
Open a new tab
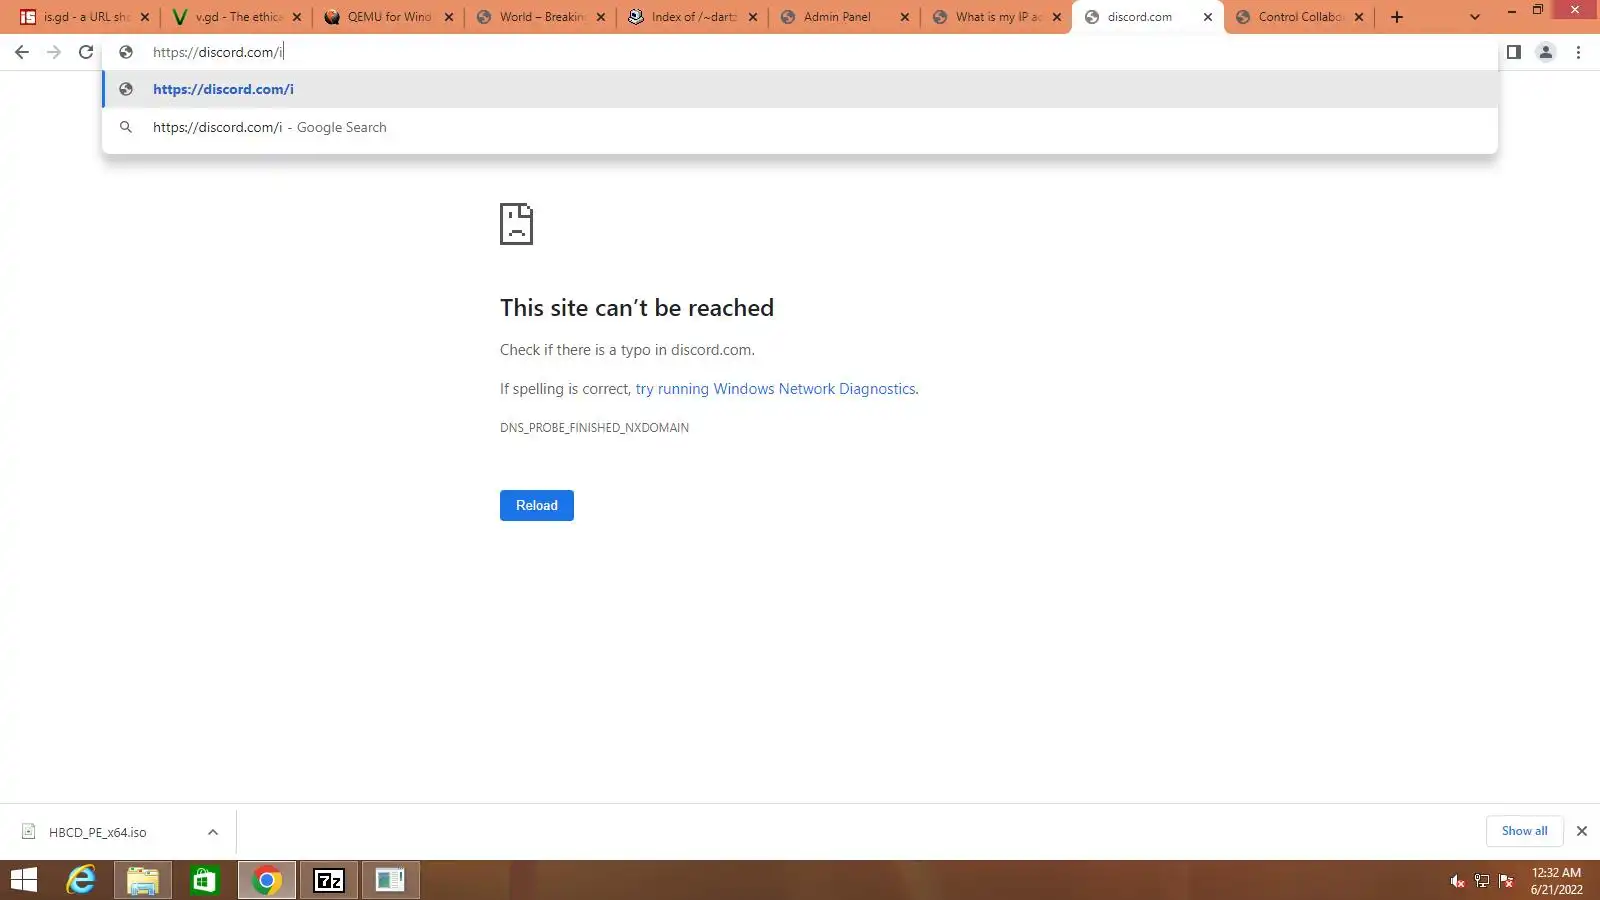pos(1397,17)
